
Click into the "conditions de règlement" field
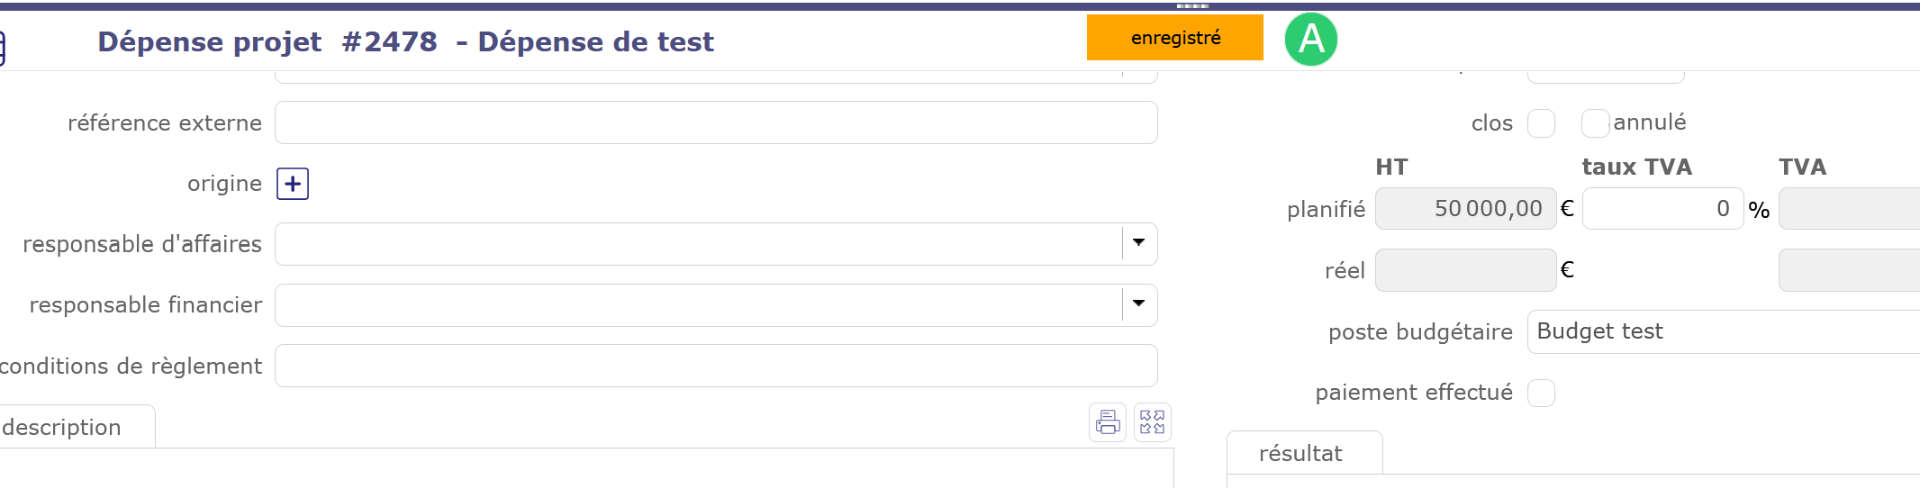pyautogui.click(x=715, y=366)
